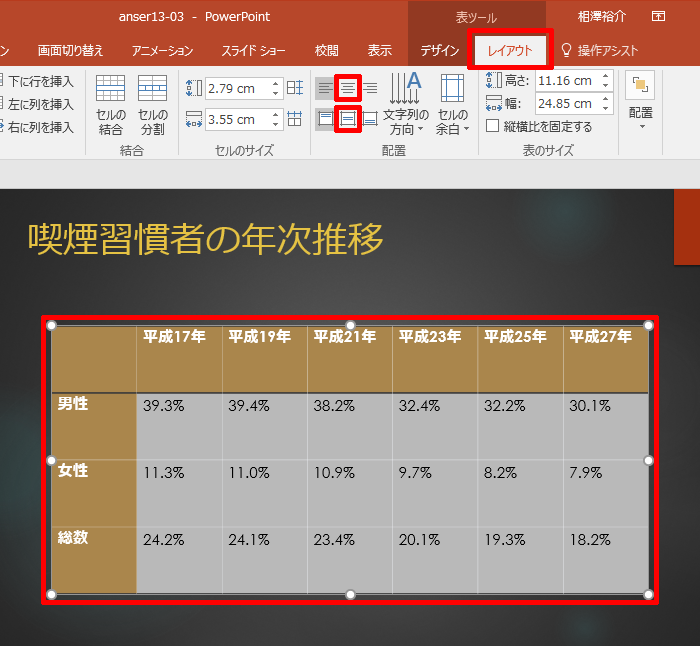Open the Text Direction (文字列の方向) dropdown
700x646 pixels.
[x=406, y=104]
